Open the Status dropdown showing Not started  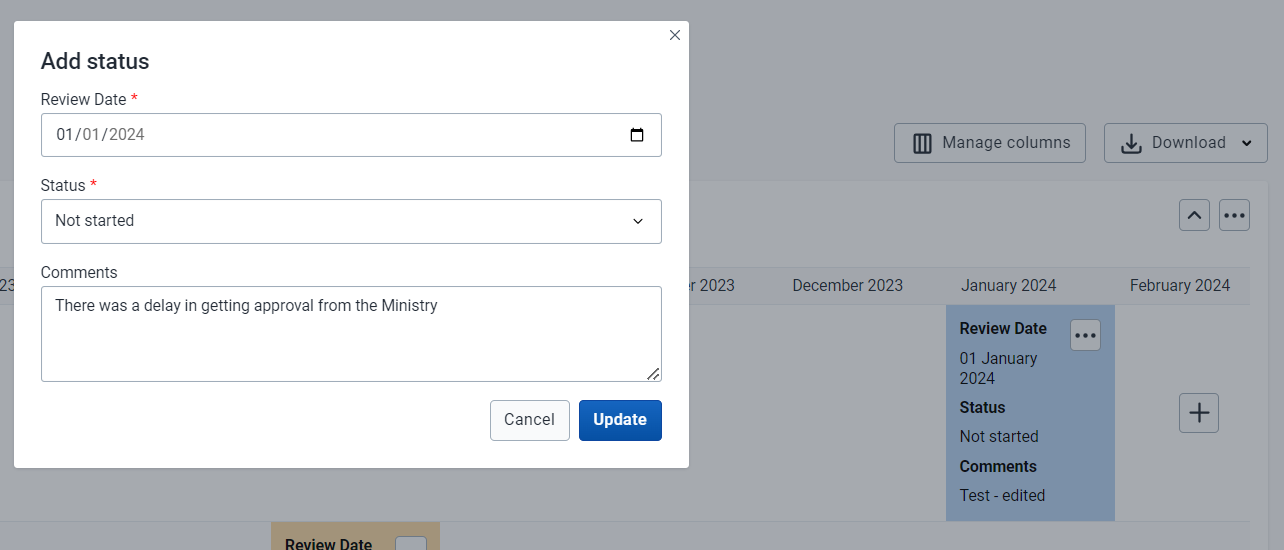pyautogui.click(x=351, y=221)
